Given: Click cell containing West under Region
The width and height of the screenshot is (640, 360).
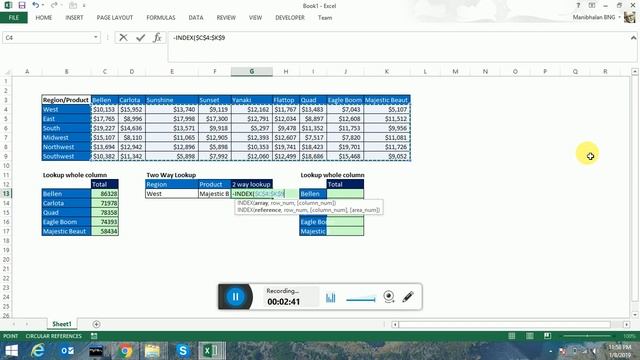Looking at the screenshot, I should point(171,194).
